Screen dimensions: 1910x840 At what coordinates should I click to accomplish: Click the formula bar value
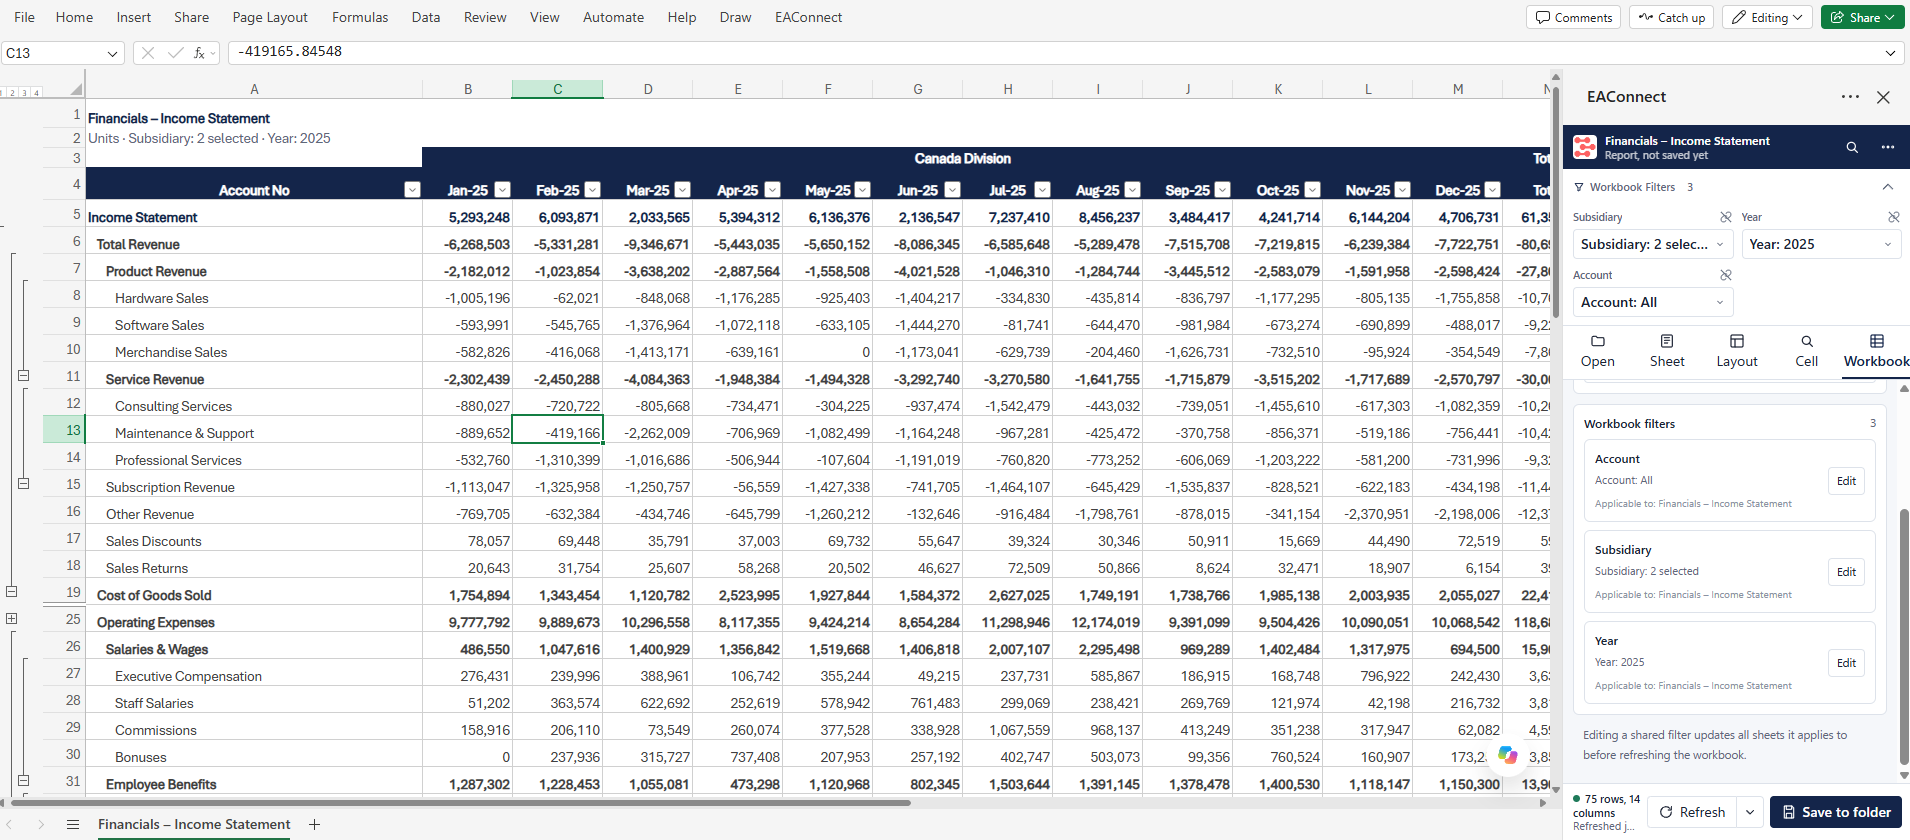(x=290, y=51)
